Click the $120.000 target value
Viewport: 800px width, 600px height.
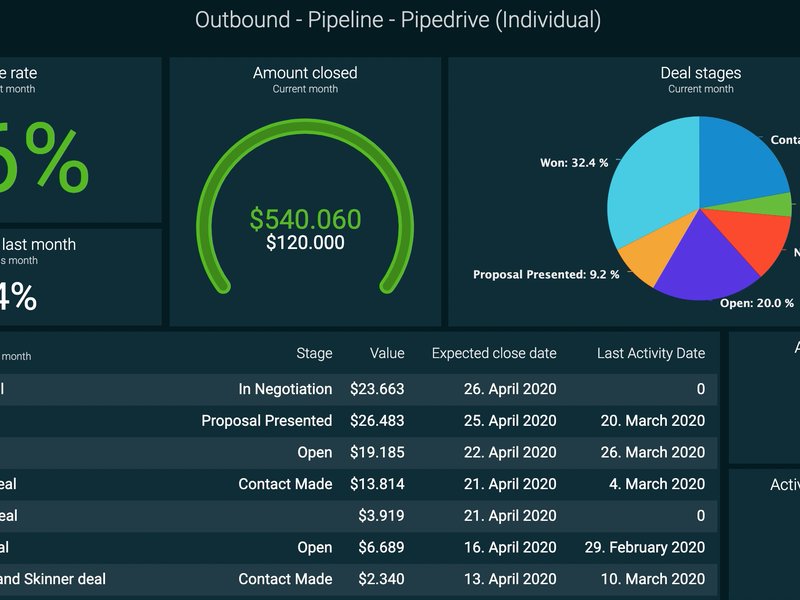[x=305, y=242]
